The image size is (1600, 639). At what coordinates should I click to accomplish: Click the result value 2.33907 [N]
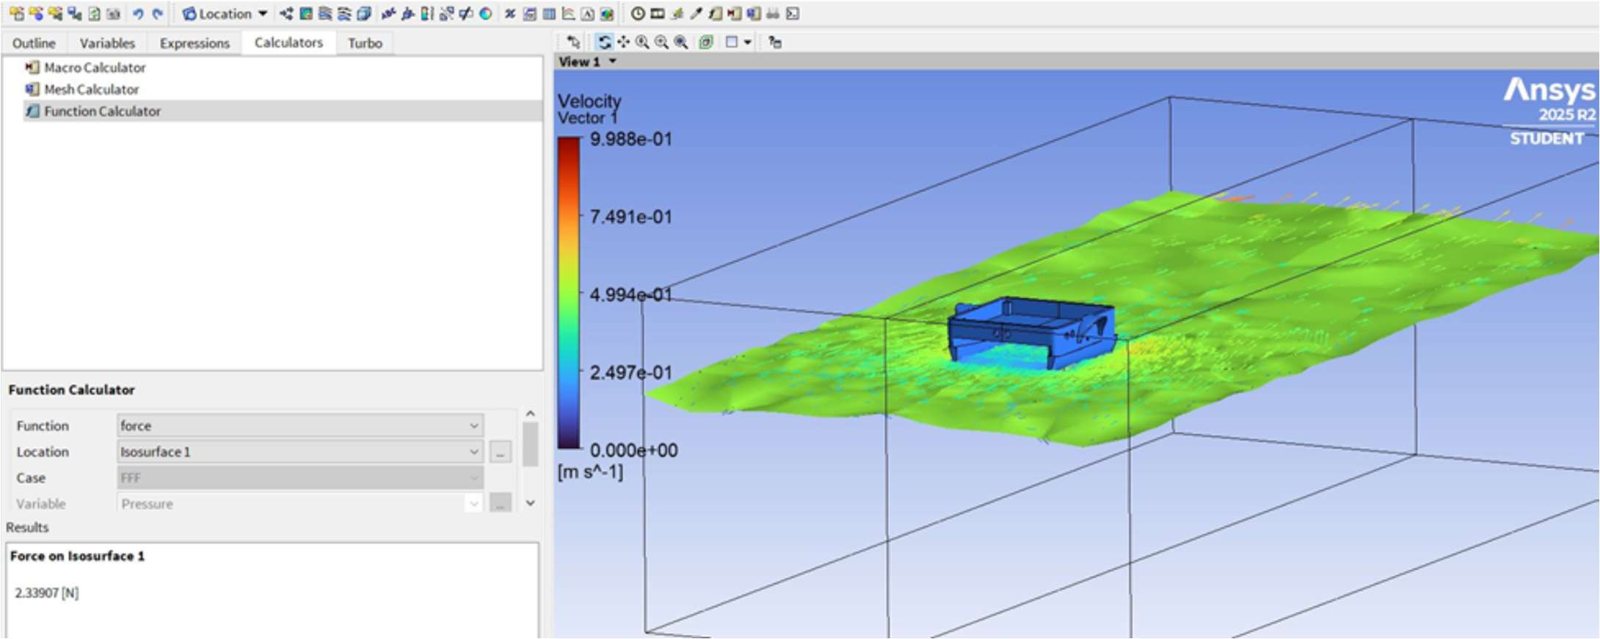coord(47,593)
